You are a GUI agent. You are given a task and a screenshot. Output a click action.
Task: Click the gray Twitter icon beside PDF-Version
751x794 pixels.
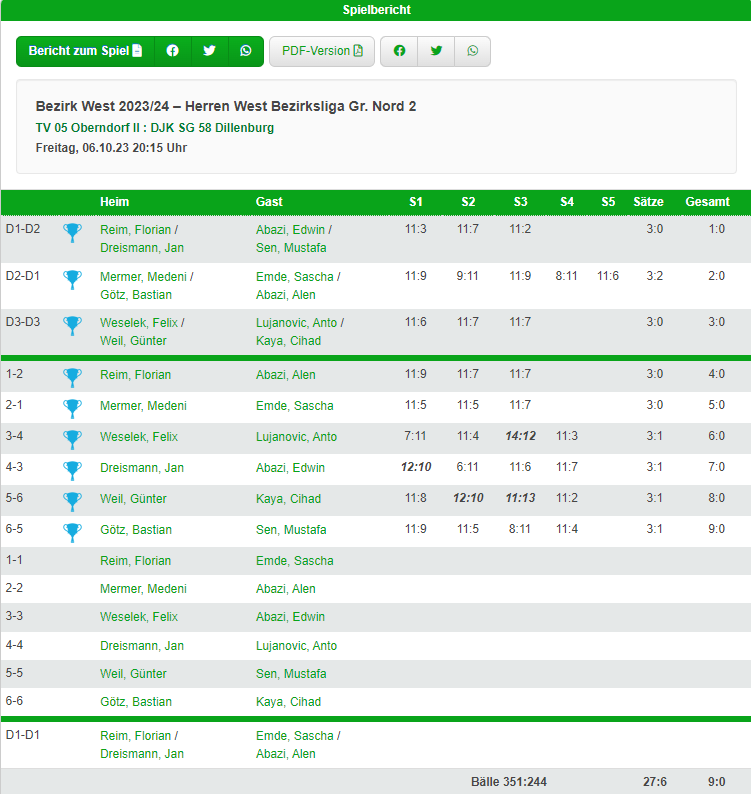pyautogui.click(x=436, y=51)
